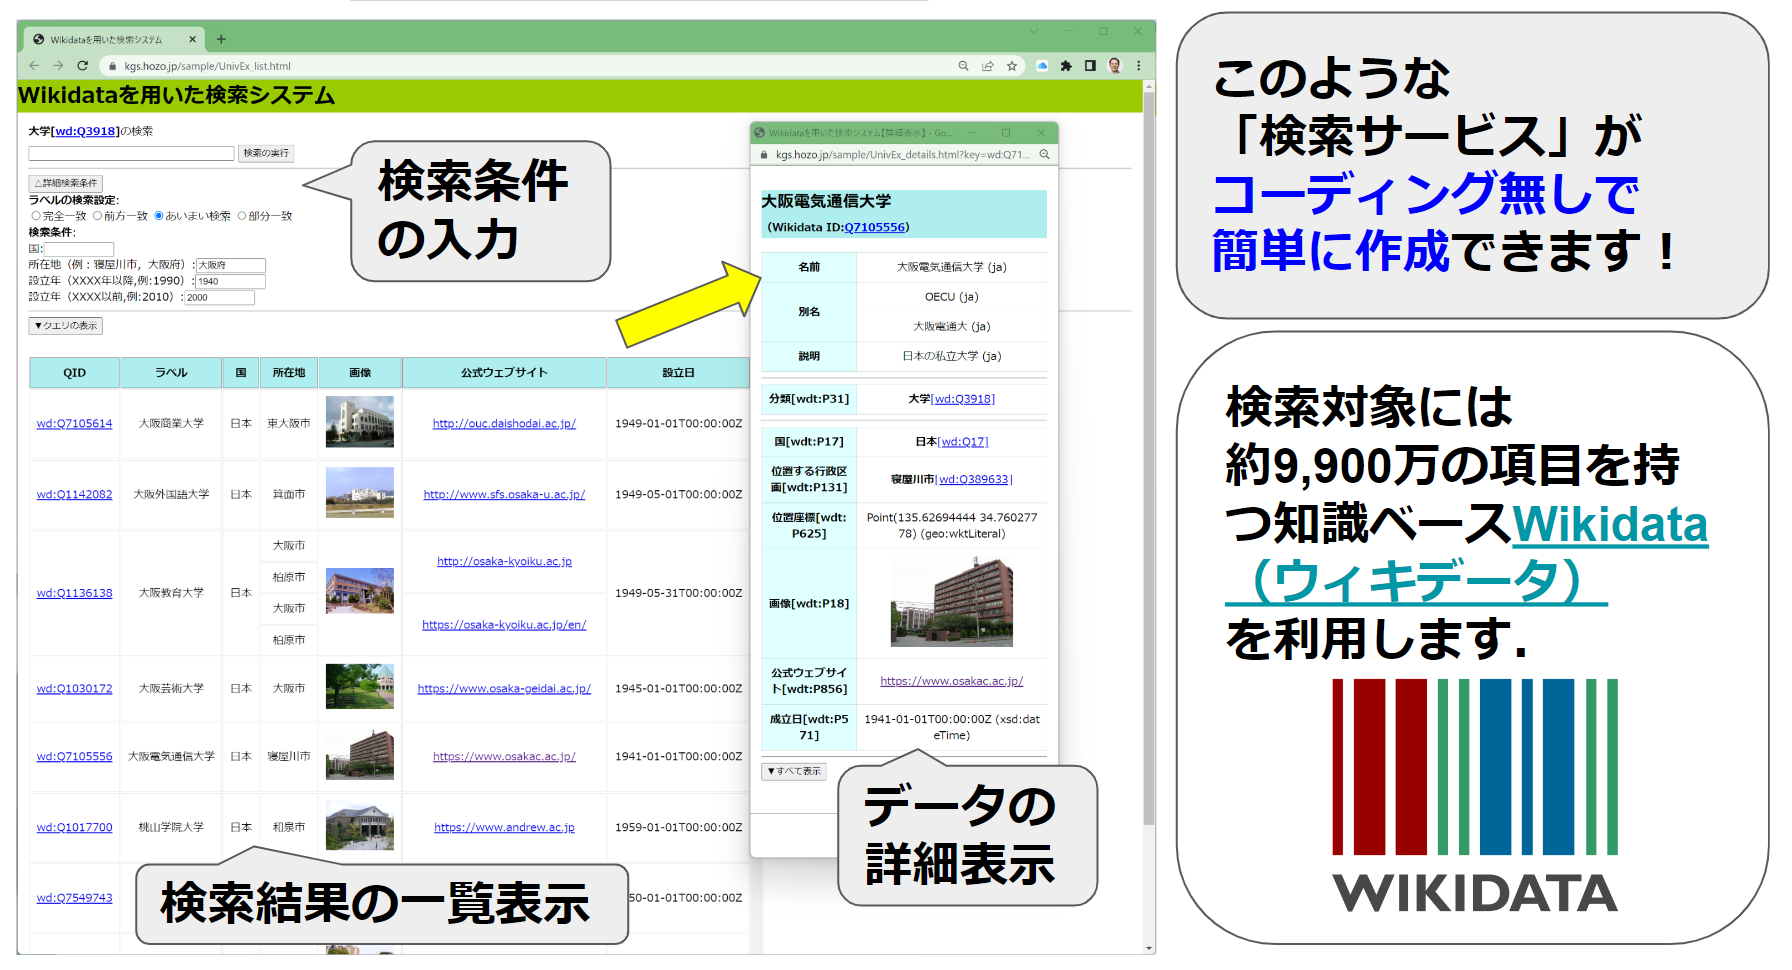Click the 大阪芸術大学 campus thumbnail

pyautogui.click(x=360, y=687)
